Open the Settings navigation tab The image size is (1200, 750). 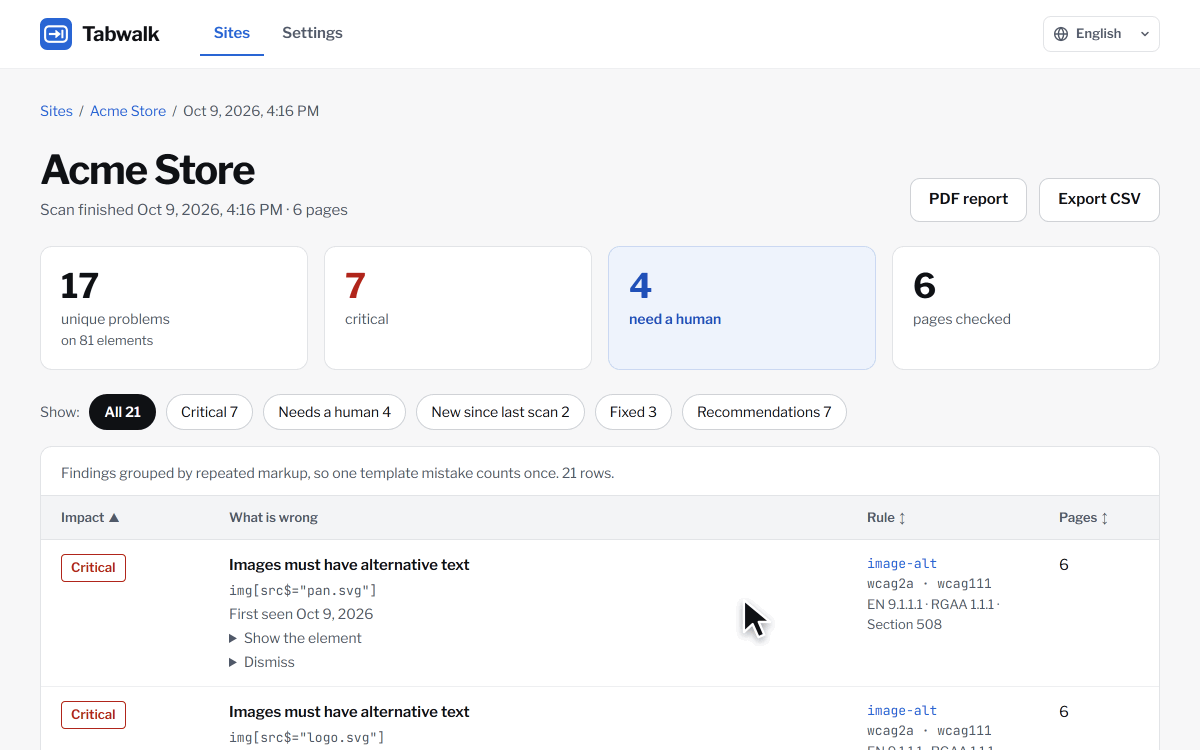click(x=312, y=33)
